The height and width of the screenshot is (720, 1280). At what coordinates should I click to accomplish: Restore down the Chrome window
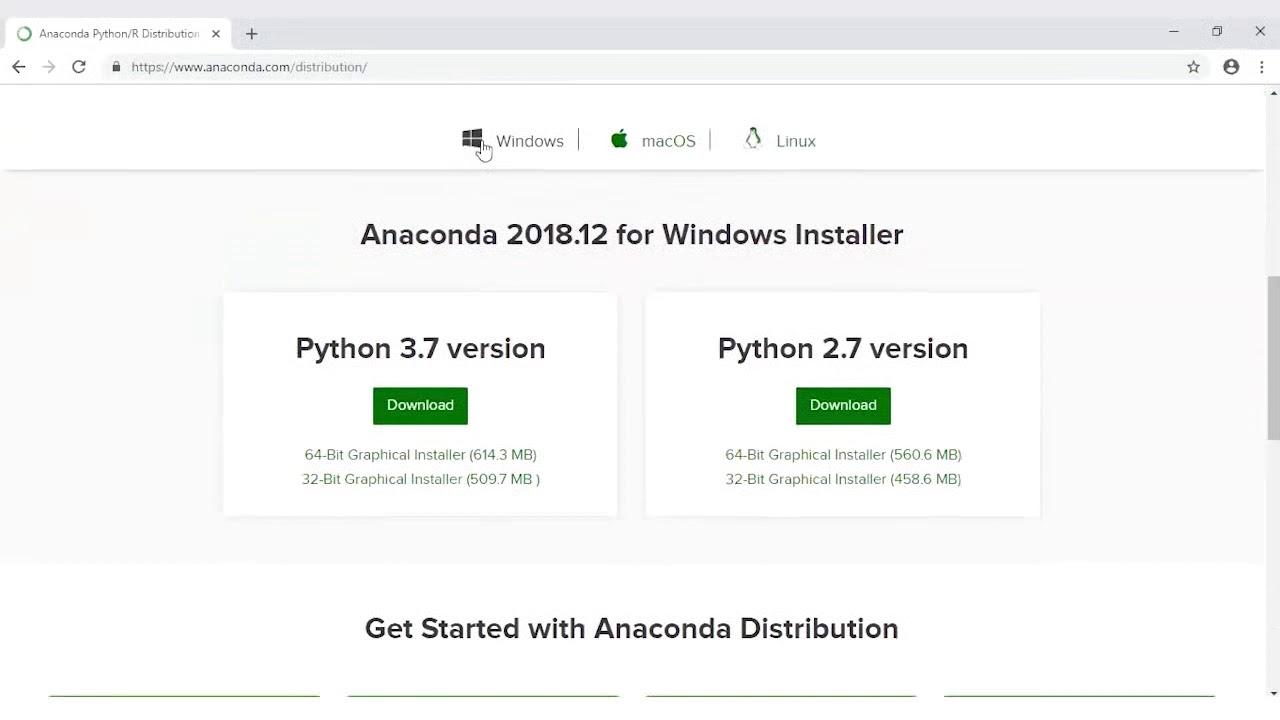[1217, 32]
